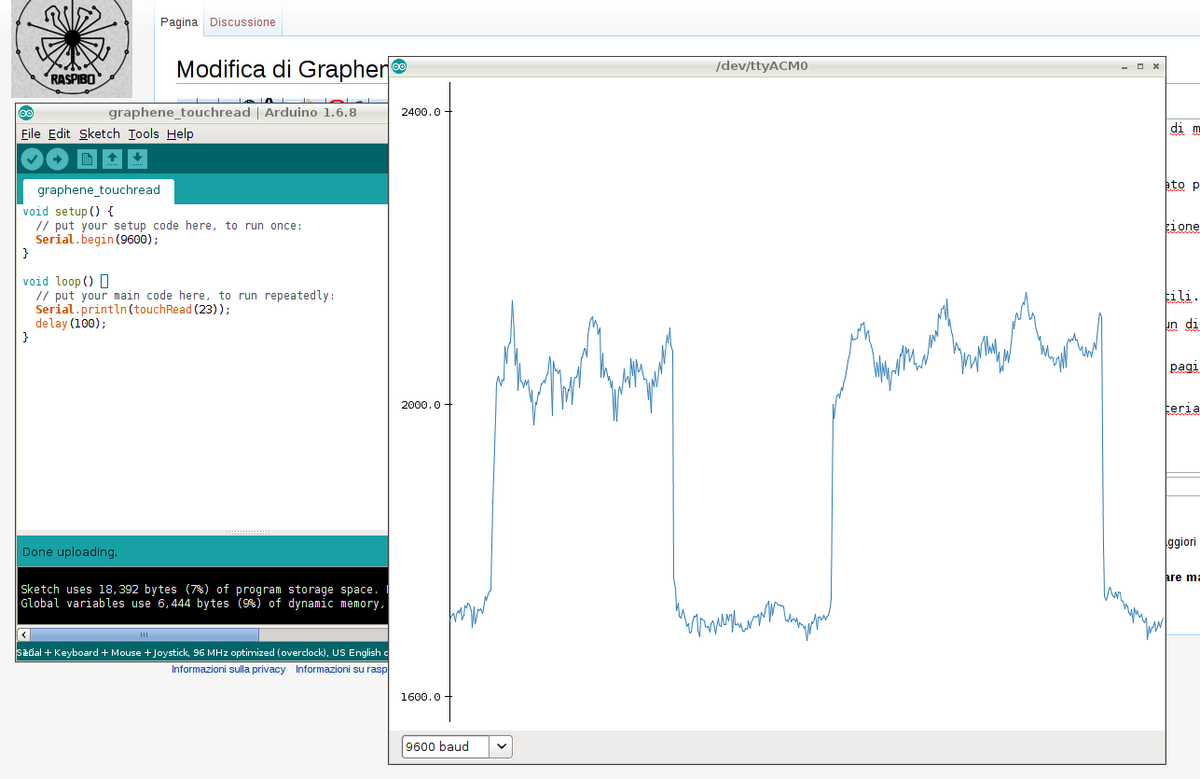Open the Help menu
1200x779 pixels.
[180, 134]
